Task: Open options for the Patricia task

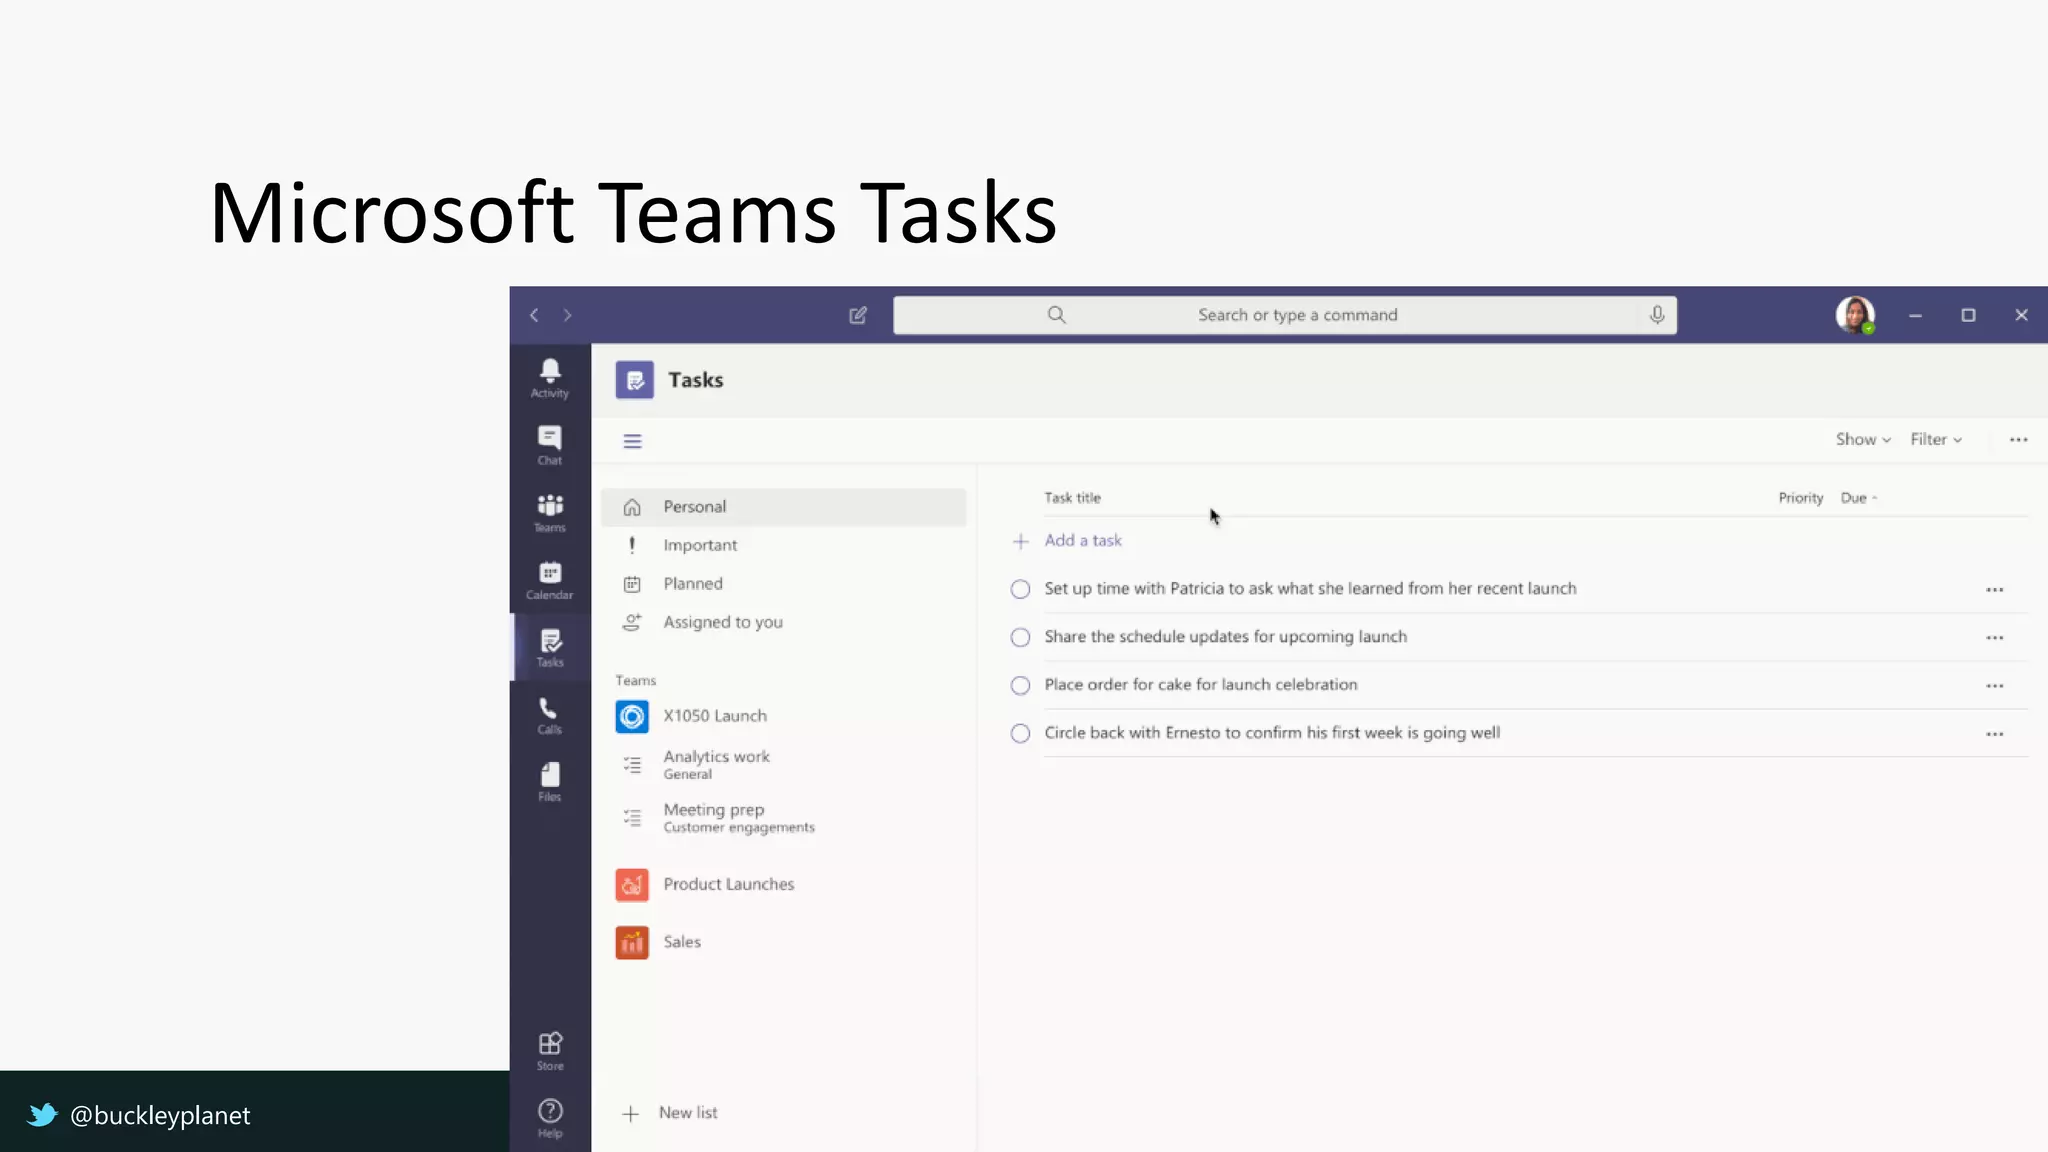Action: pyautogui.click(x=1995, y=590)
